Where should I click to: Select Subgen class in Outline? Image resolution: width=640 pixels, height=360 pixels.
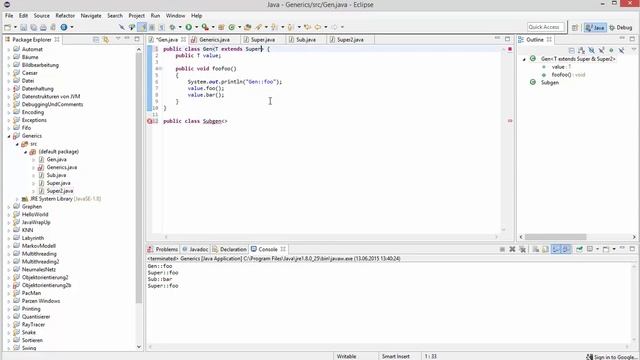pos(549,82)
